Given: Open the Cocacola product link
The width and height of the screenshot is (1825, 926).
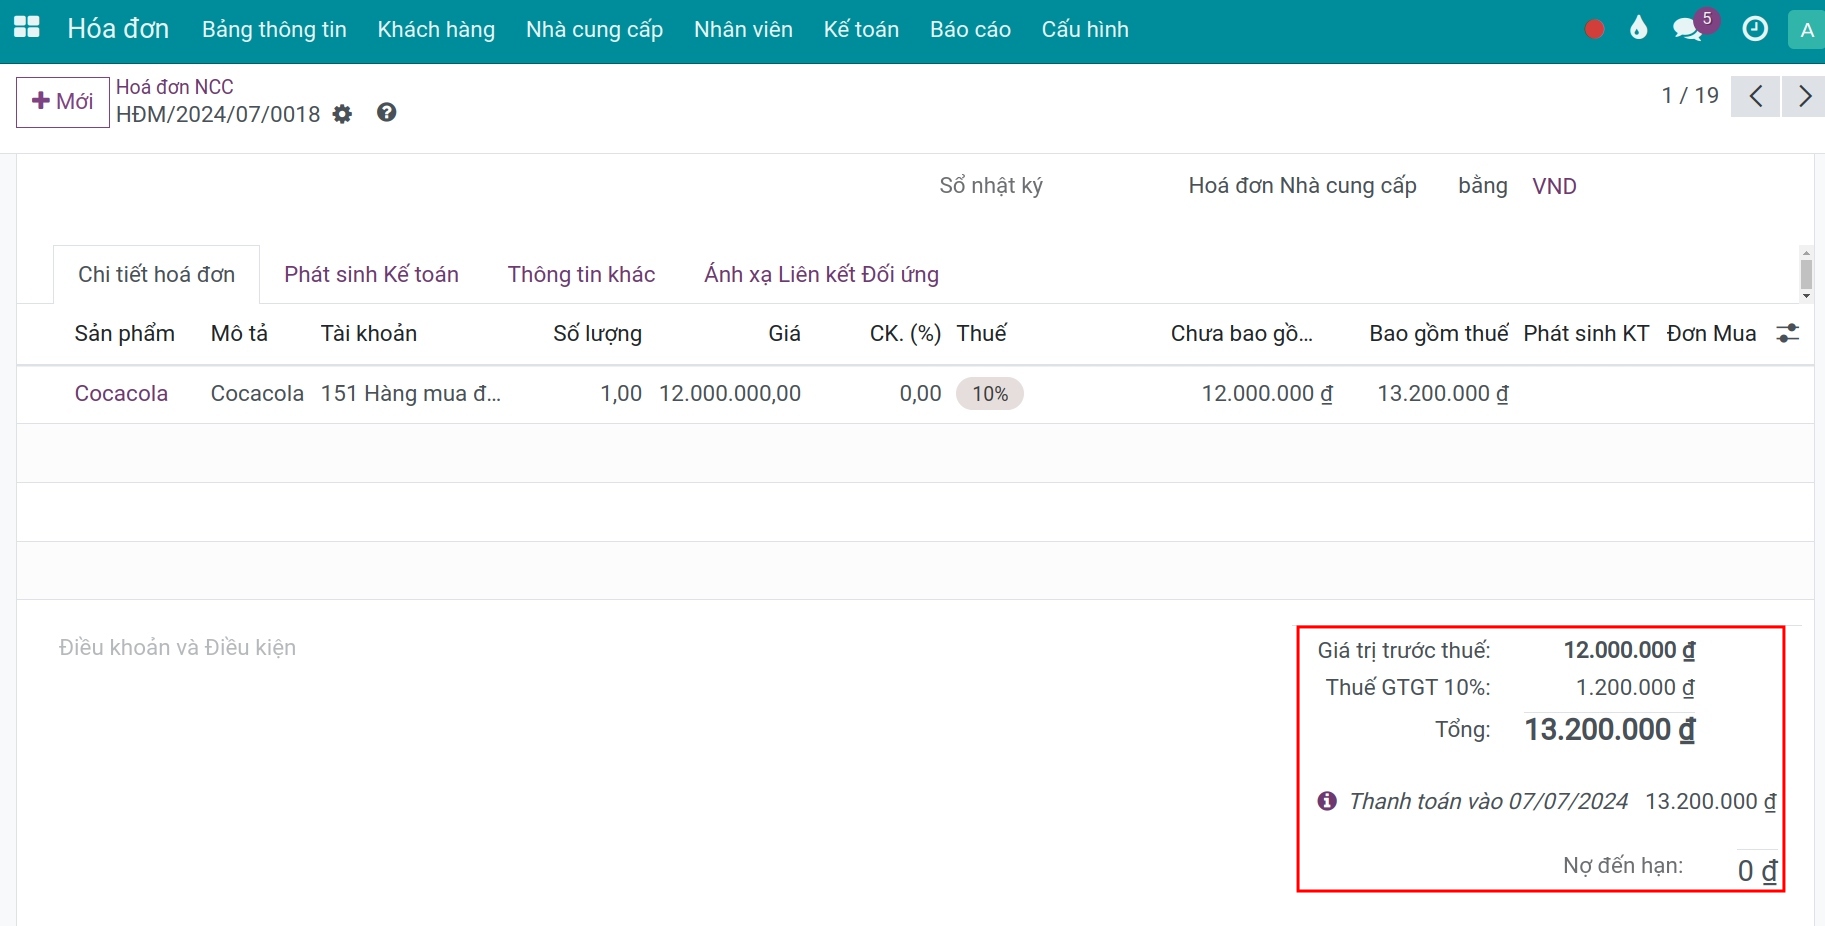Looking at the screenshot, I should coord(121,394).
